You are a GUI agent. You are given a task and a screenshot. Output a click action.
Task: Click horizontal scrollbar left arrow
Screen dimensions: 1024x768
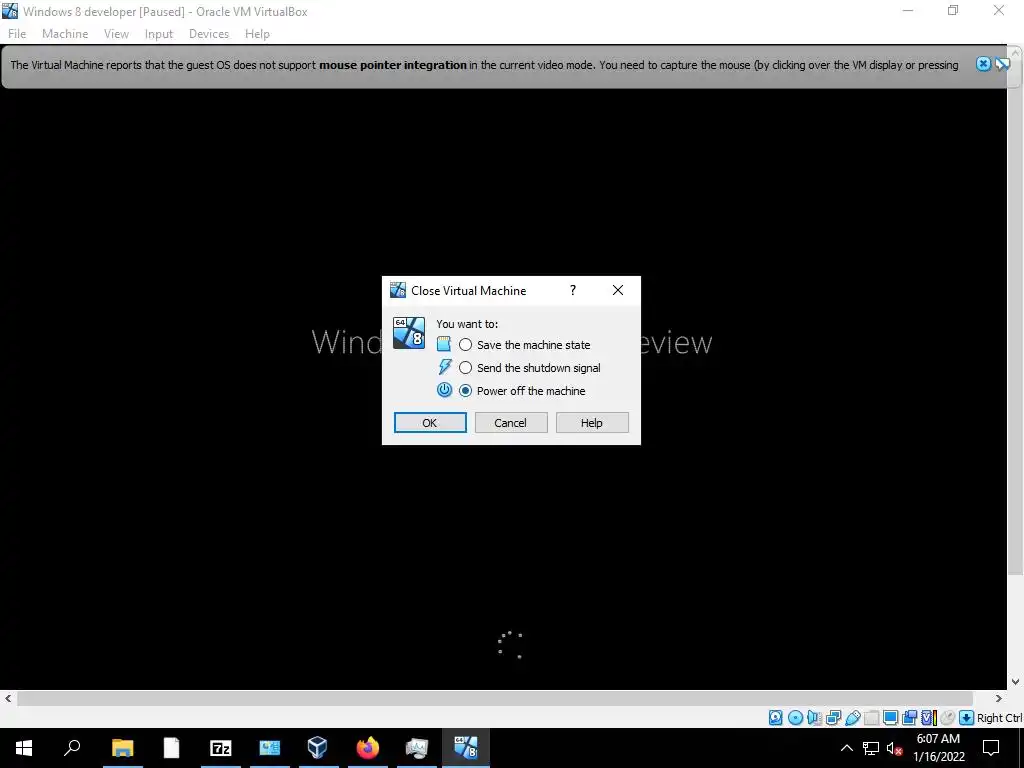tap(8, 698)
